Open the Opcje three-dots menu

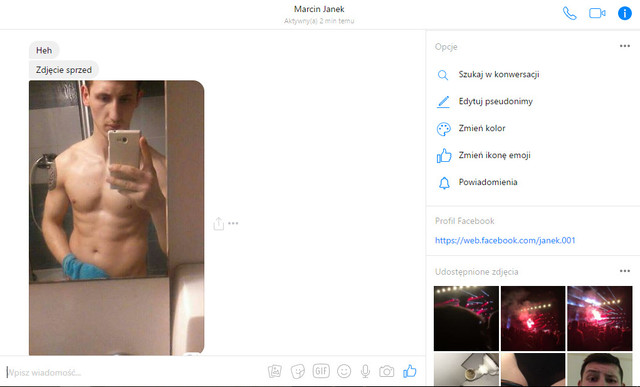click(x=624, y=46)
